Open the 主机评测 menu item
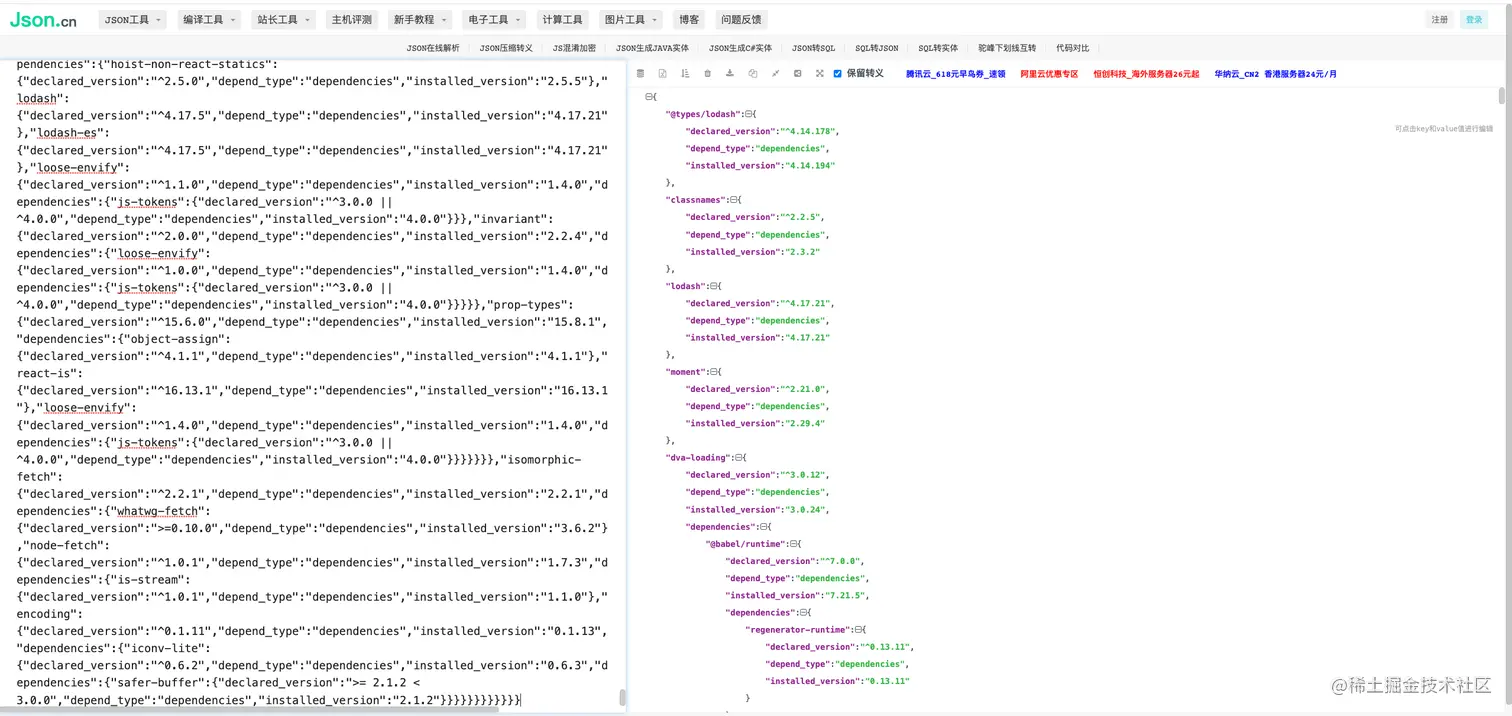The width and height of the screenshot is (1512, 716). 351,19
